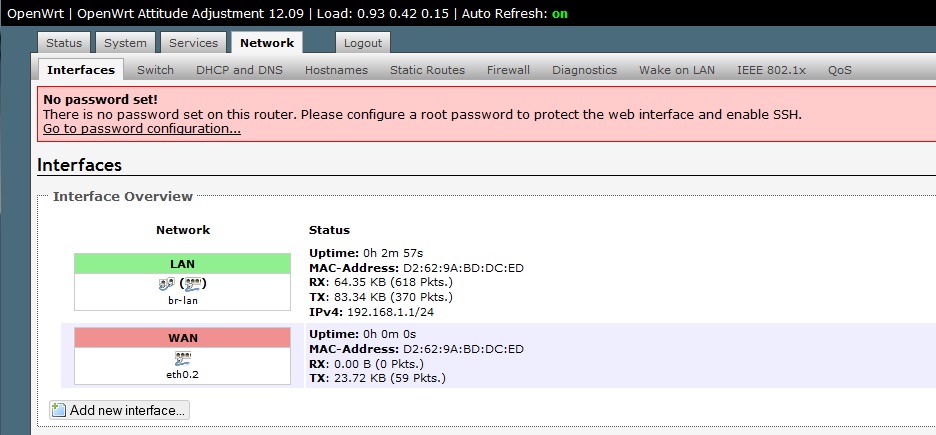The height and width of the screenshot is (435, 936).
Task: Select the Logout tab
Action: coord(362,43)
